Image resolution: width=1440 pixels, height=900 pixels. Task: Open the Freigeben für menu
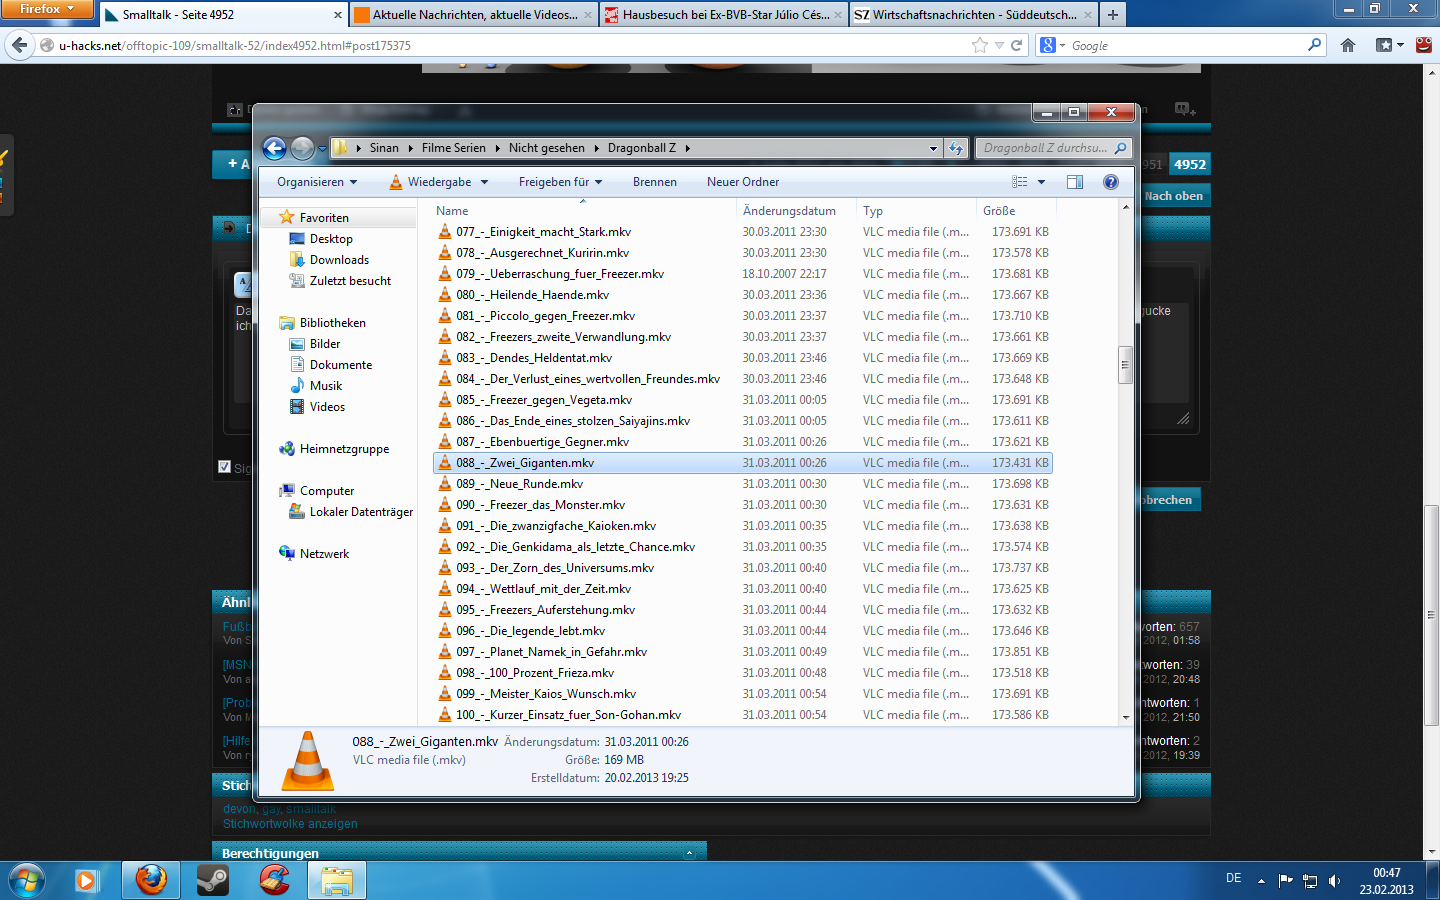tap(560, 182)
